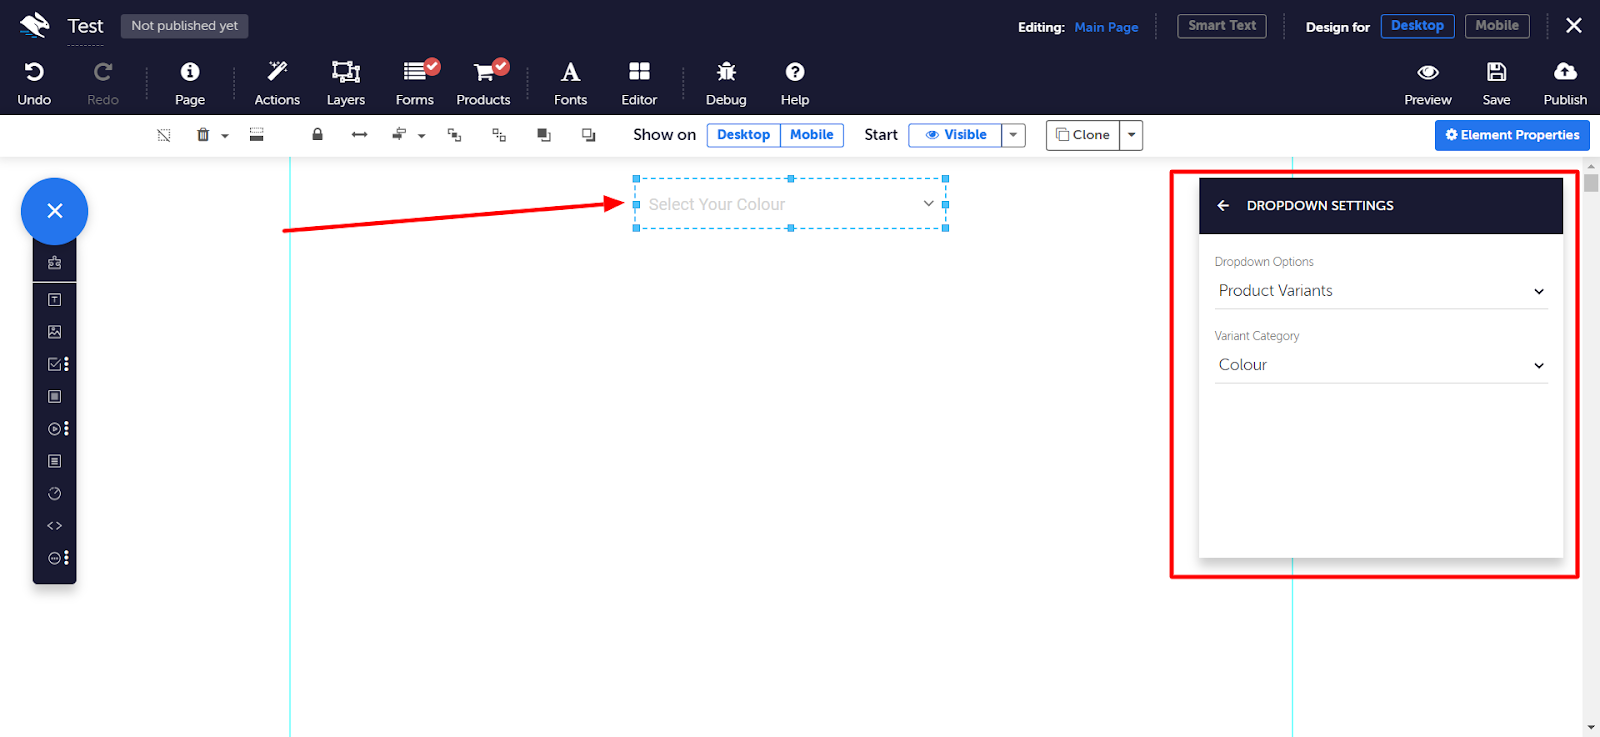Lock the selected element
1600x737 pixels.
(x=317, y=135)
